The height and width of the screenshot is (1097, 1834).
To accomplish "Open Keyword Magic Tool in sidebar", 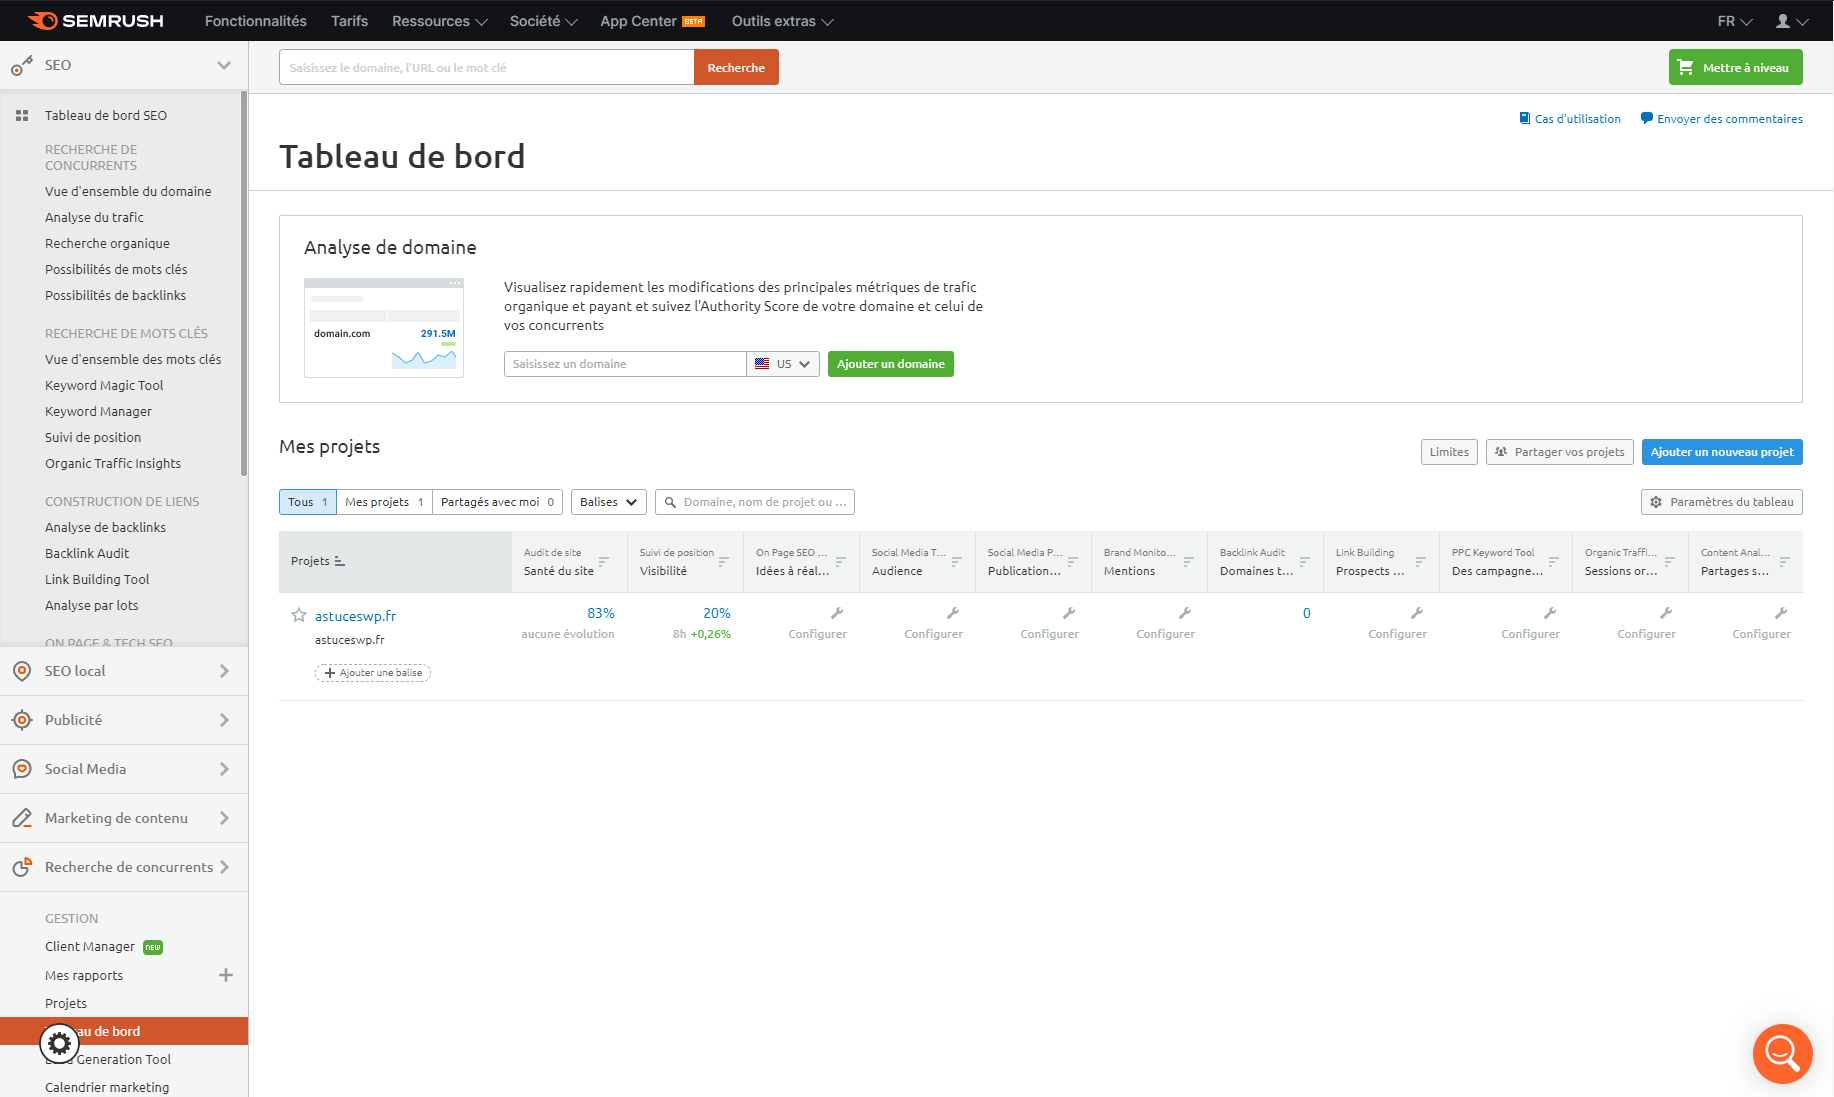I will point(104,385).
